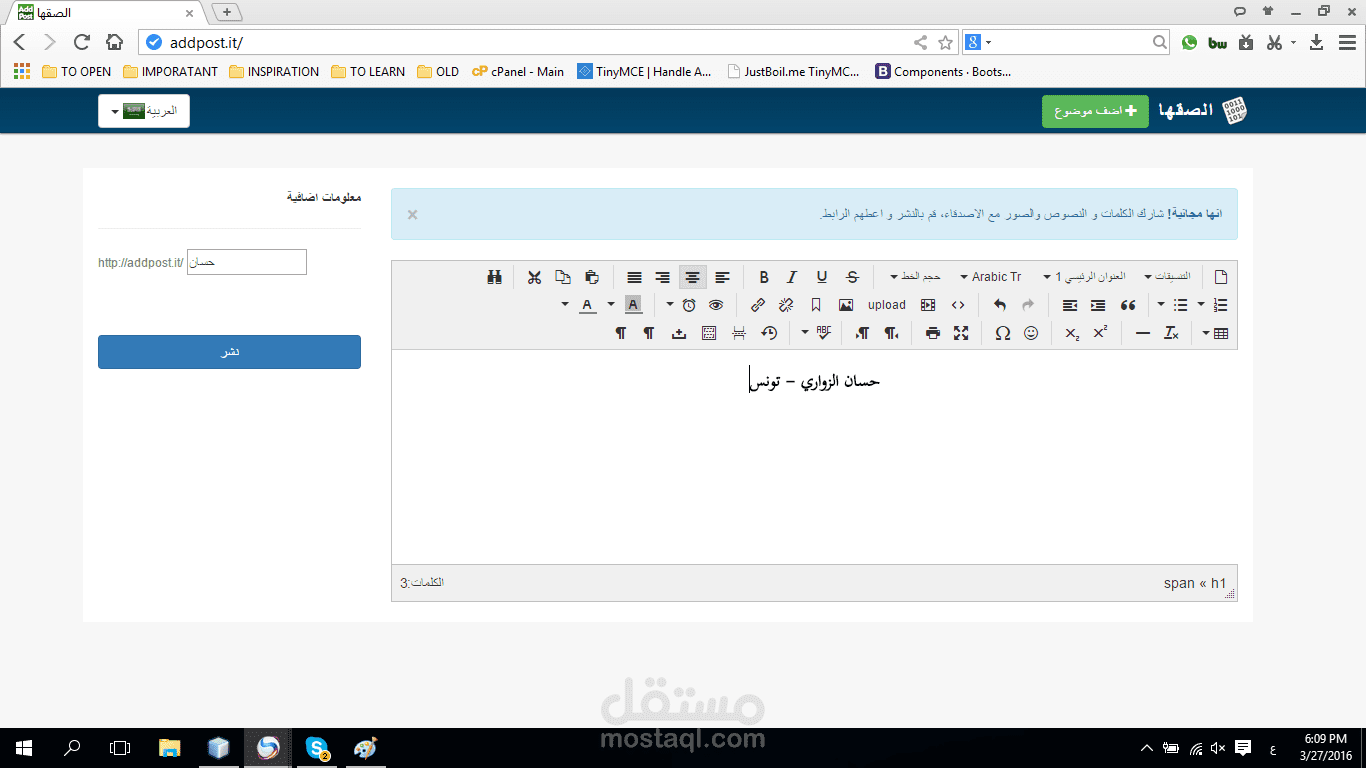Open the cPanel - Main bookmark
Image resolution: width=1366 pixels, height=768 pixels.
[x=518, y=72]
